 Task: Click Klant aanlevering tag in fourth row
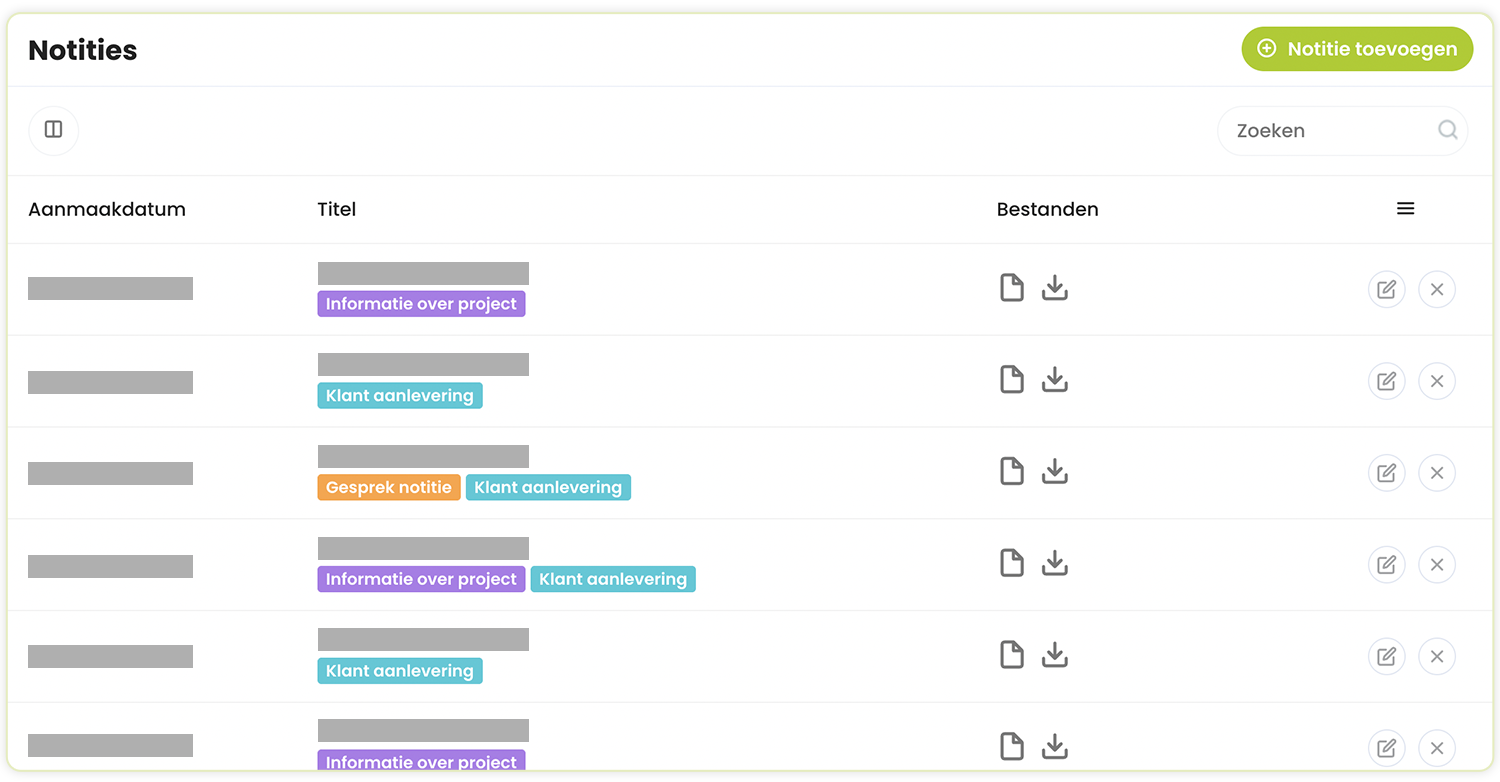pyautogui.click(x=612, y=580)
